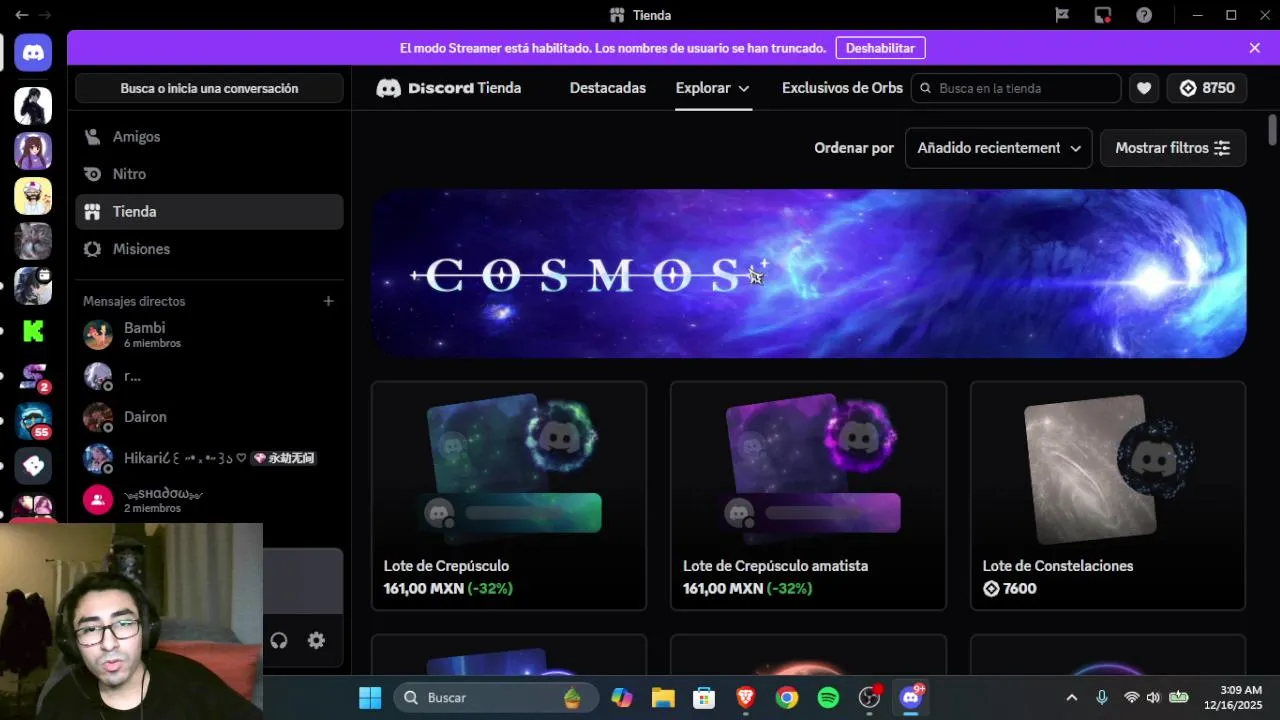Click the 161,00 MXN price under Lote de Crepúsculo
The image size is (1280, 720).
pyautogui.click(x=424, y=588)
